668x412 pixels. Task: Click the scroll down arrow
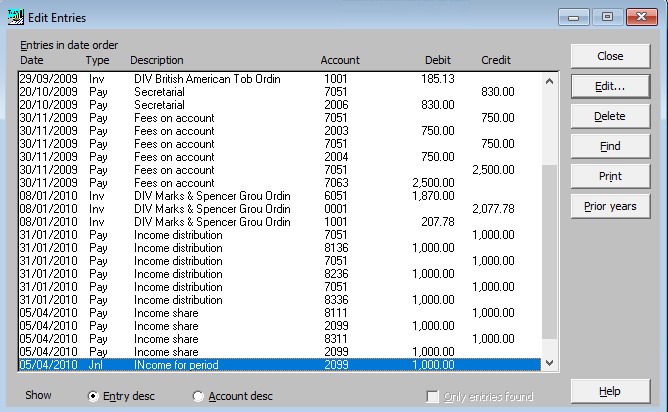coord(550,363)
